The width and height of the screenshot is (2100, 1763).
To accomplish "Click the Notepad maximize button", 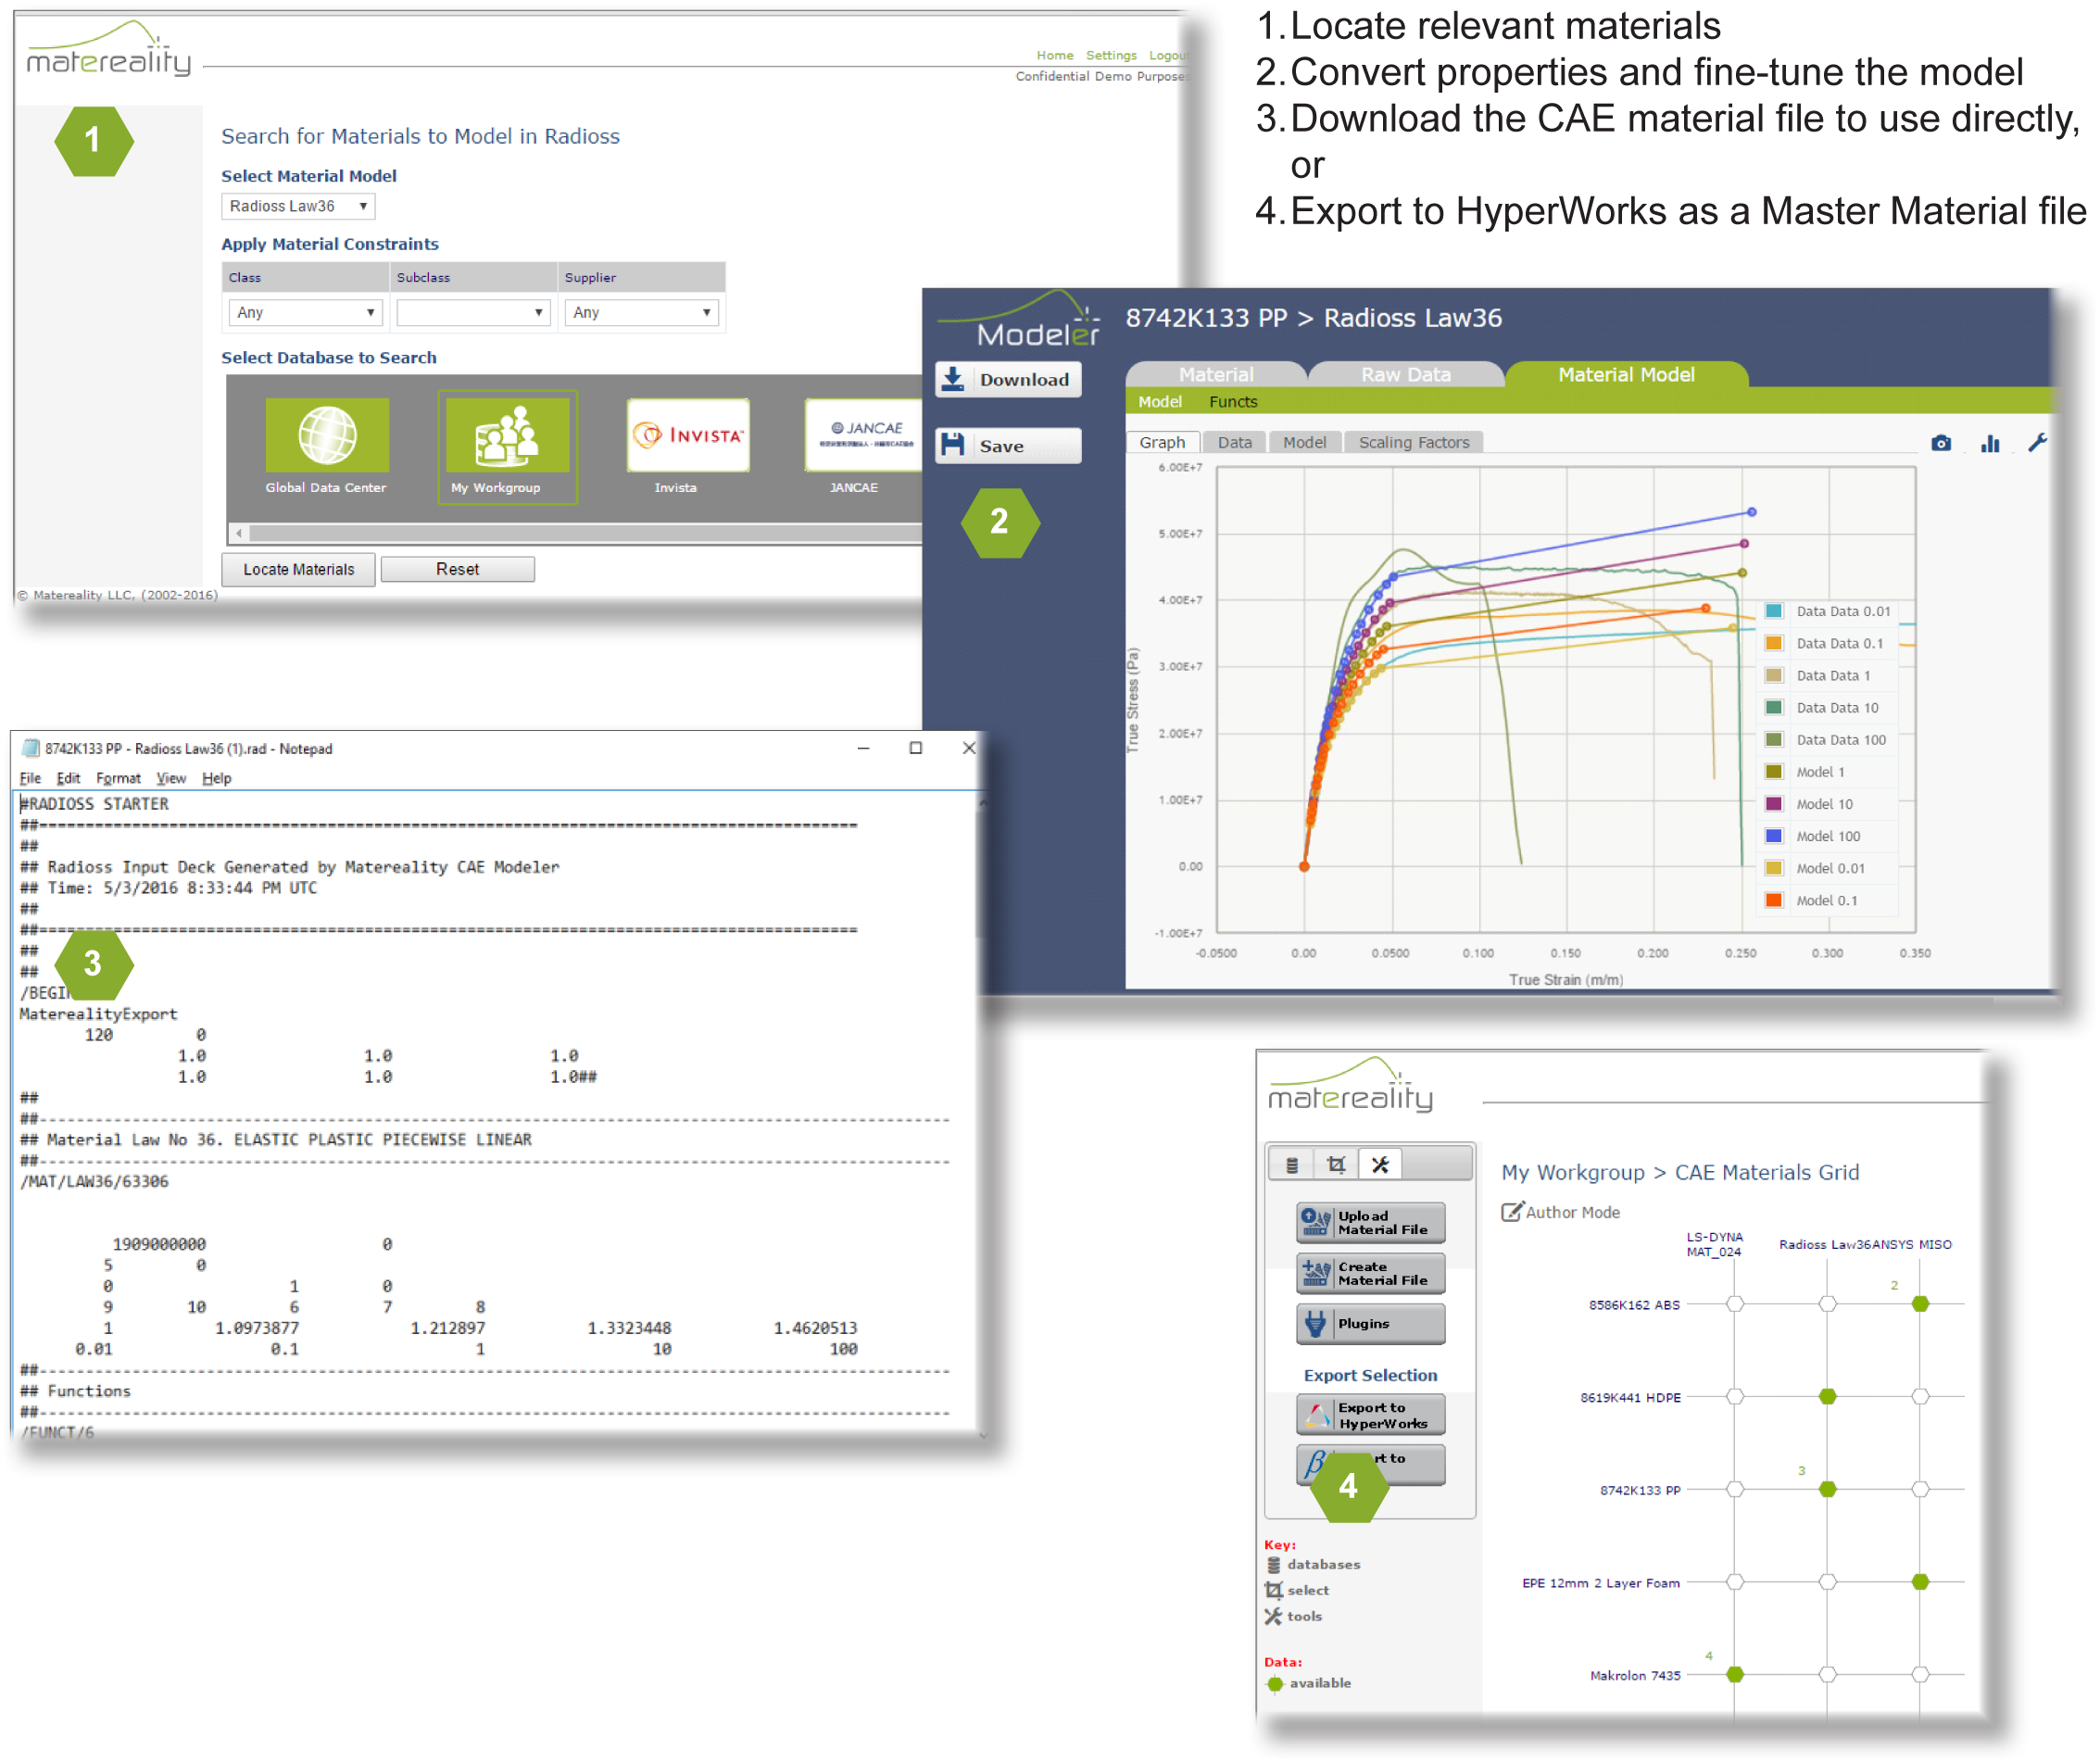I will pos(915,748).
